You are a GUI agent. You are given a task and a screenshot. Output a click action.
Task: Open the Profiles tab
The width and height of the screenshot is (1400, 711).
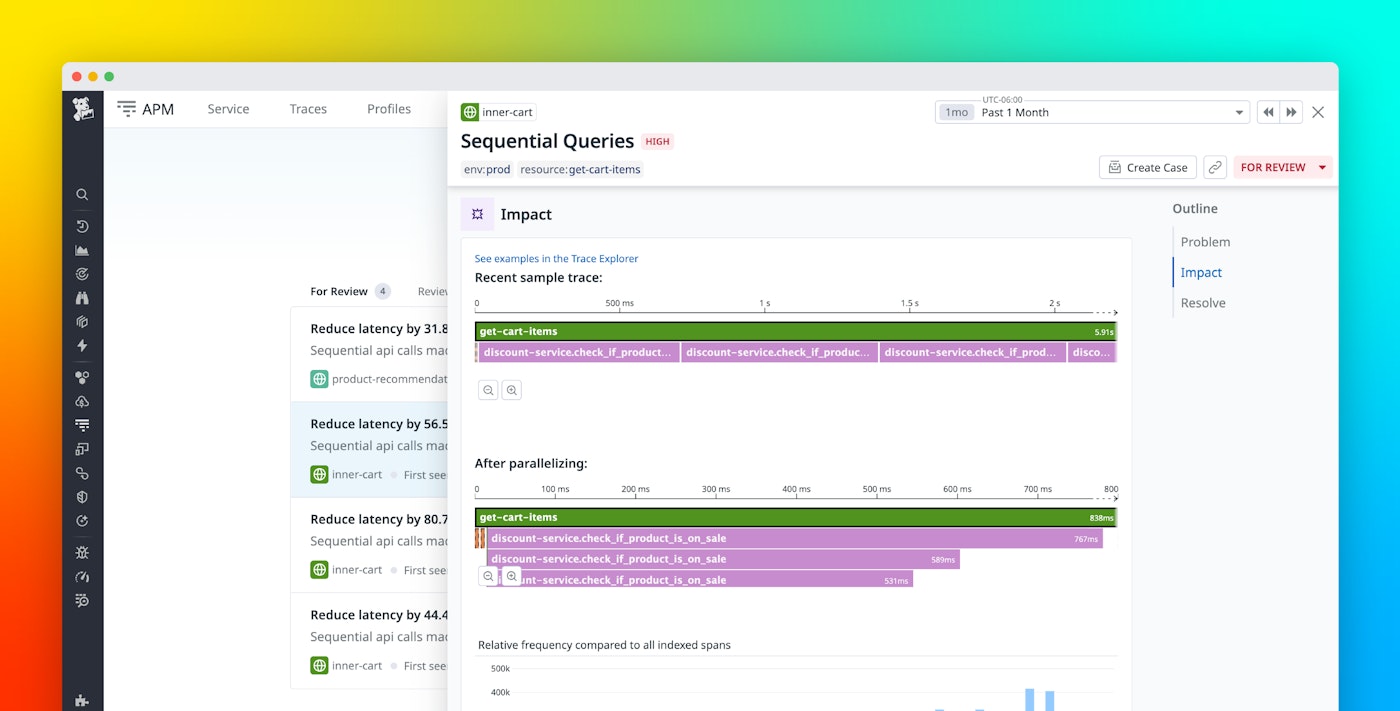388,109
